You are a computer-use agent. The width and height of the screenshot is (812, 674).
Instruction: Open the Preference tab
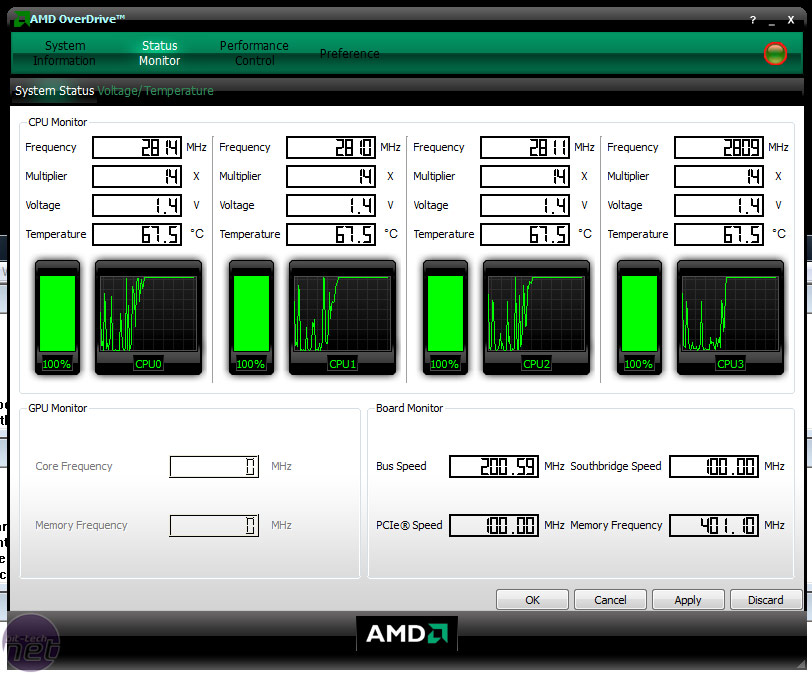coord(350,54)
